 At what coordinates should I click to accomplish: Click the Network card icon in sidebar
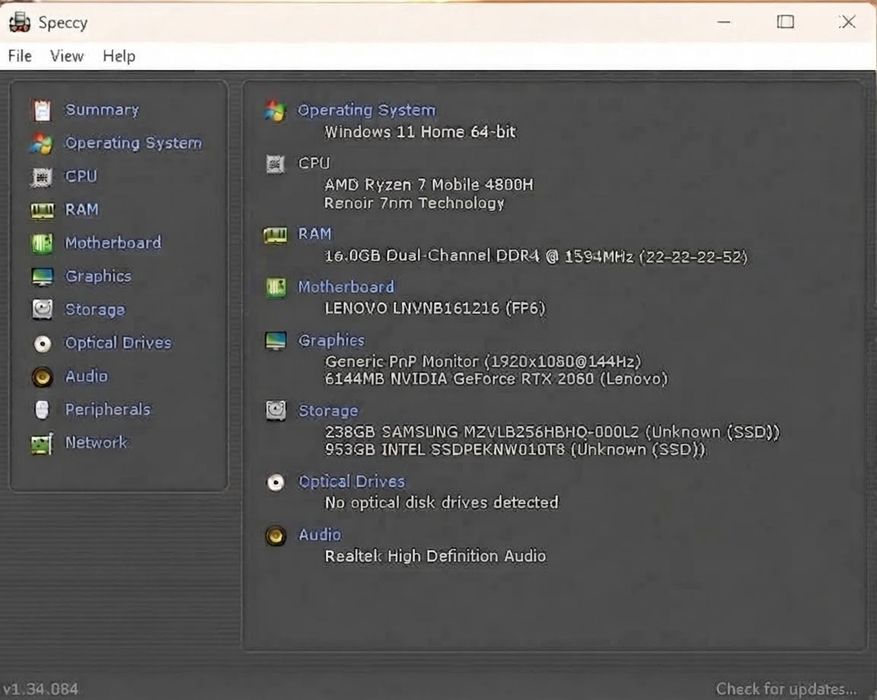(42, 443)
